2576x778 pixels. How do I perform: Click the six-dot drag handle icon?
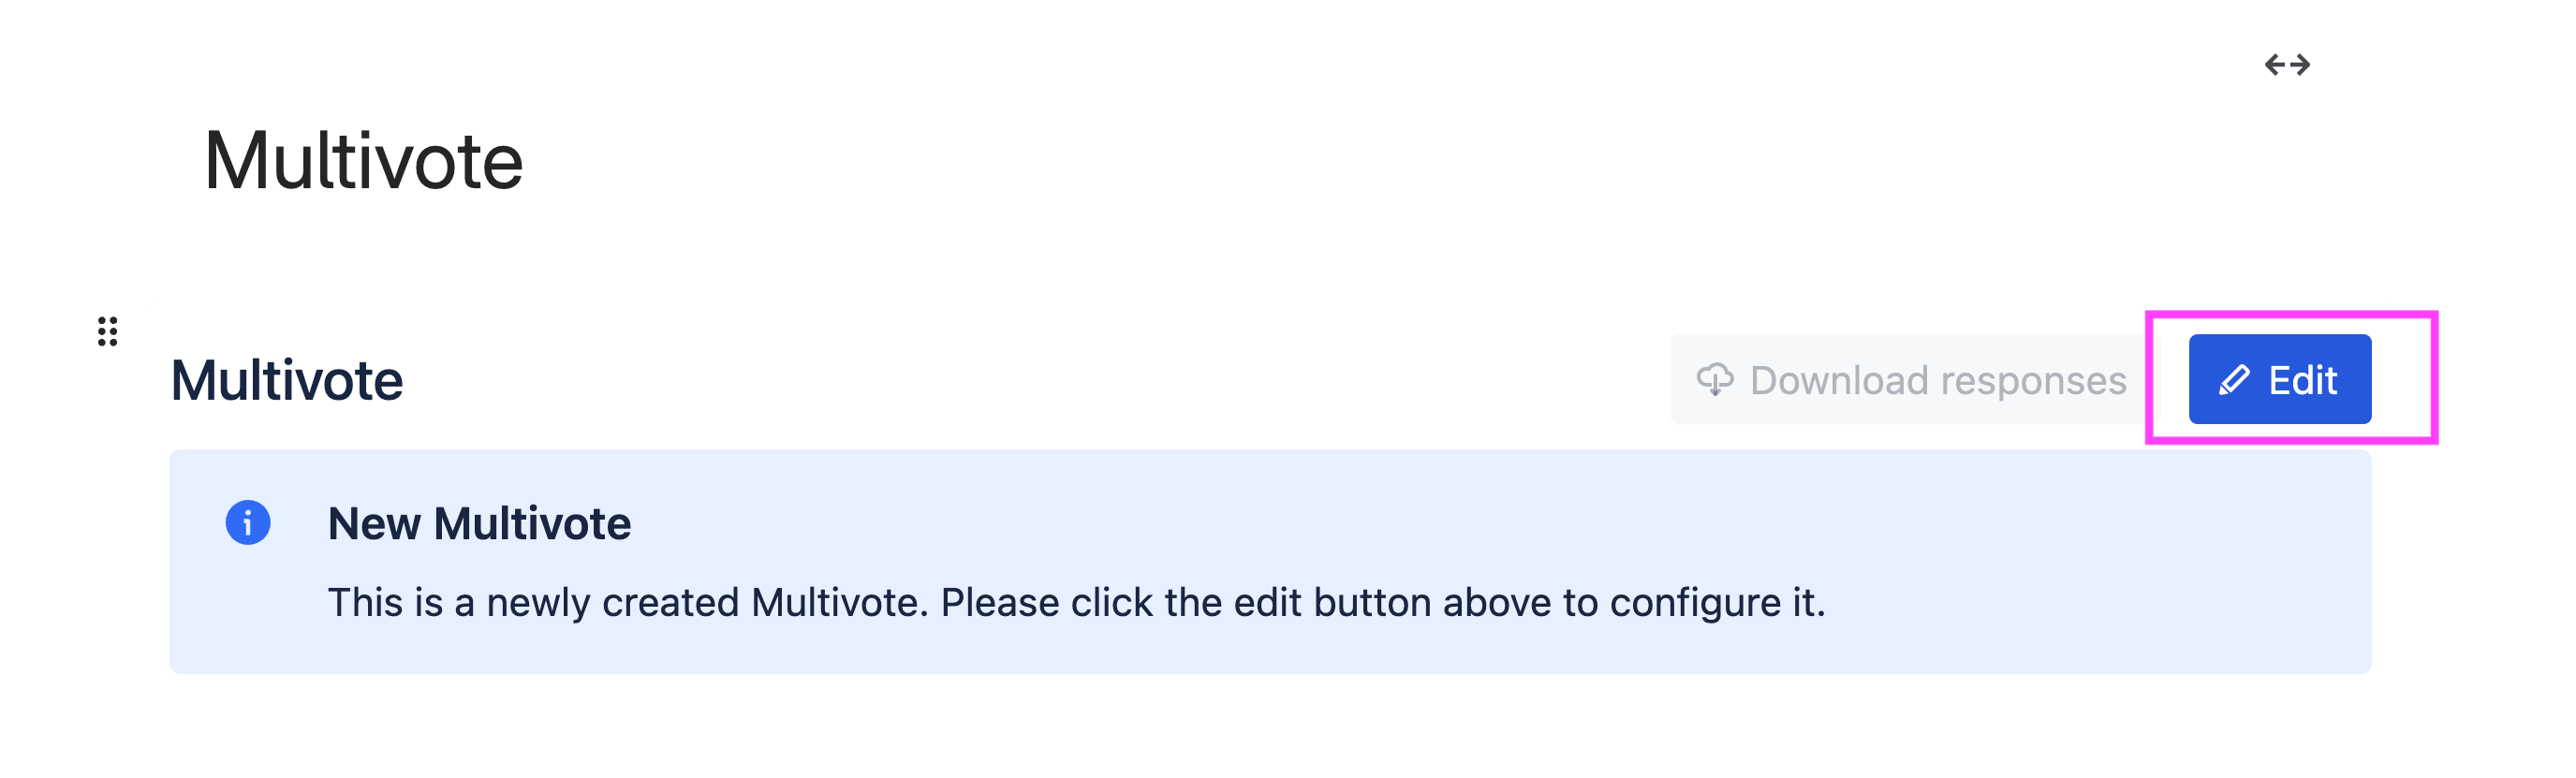107,331
